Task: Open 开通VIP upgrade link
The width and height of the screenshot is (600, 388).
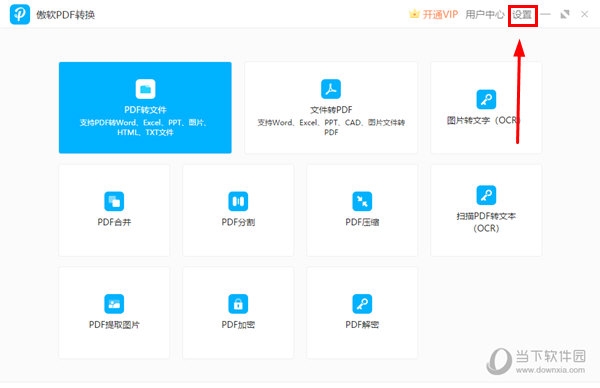Action: coord(440,15)
